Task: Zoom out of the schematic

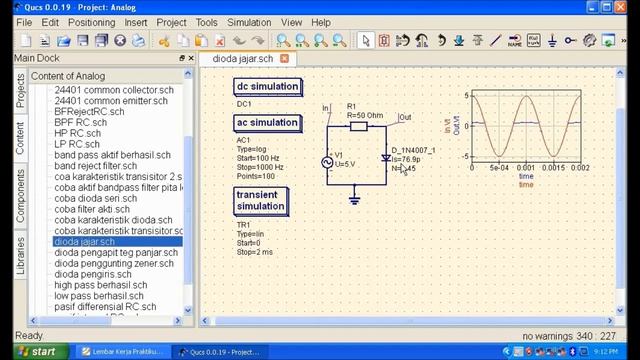Action: 340,40
